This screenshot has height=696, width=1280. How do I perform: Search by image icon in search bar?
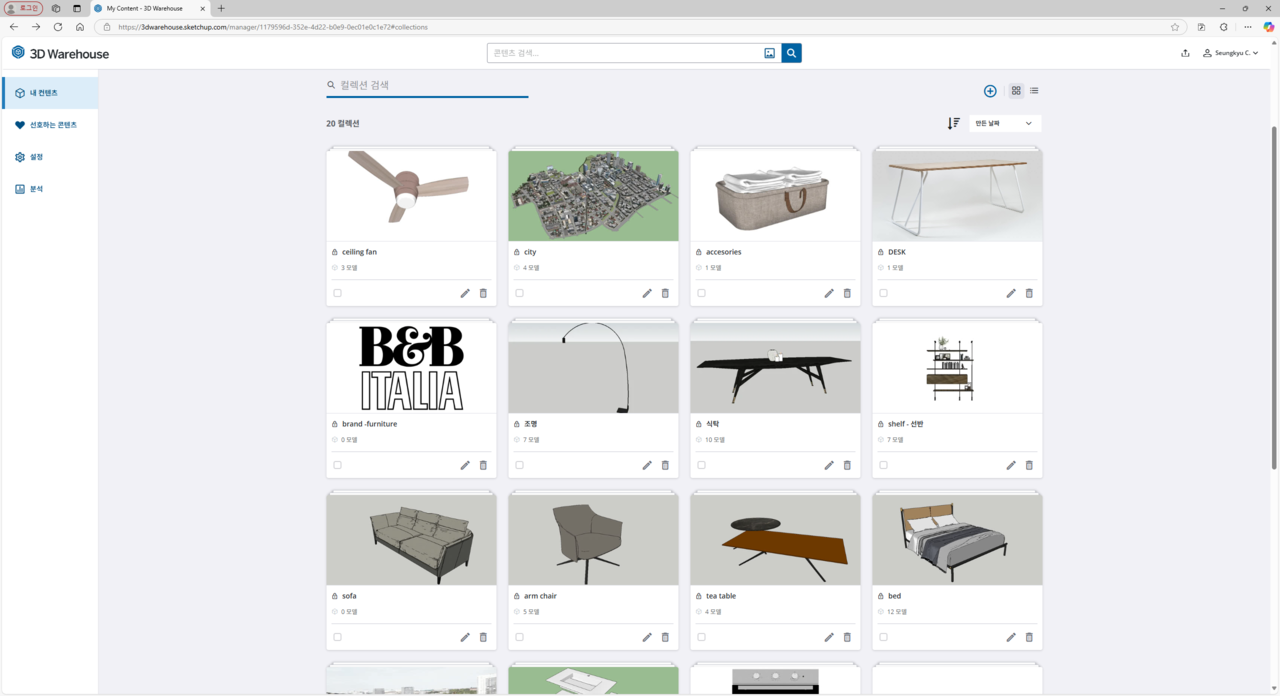(770, 53)
